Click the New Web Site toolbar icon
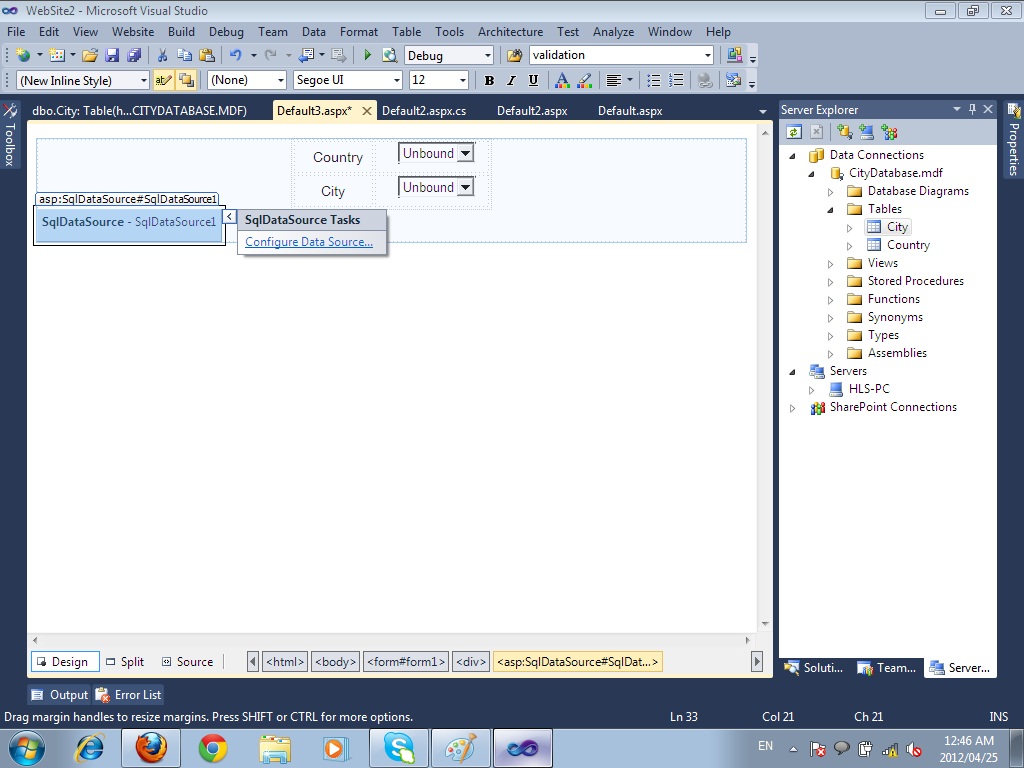1024x768 pixels. pos(23,56)
